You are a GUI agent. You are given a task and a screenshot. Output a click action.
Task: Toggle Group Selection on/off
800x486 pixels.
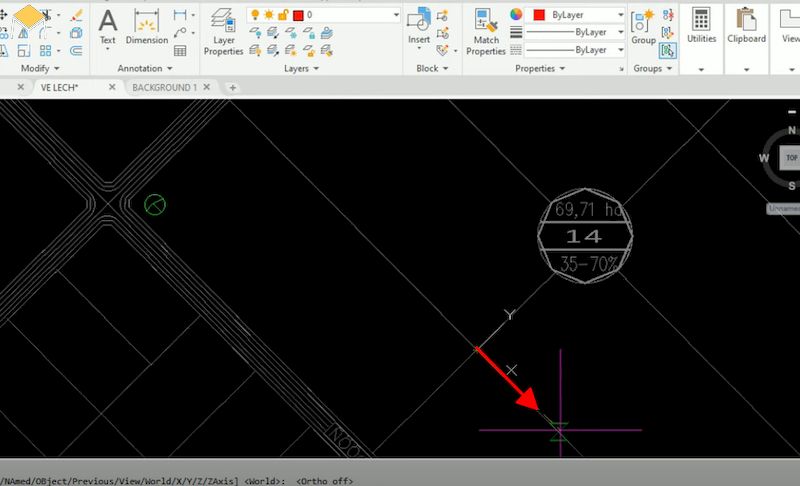pos(668,50)
